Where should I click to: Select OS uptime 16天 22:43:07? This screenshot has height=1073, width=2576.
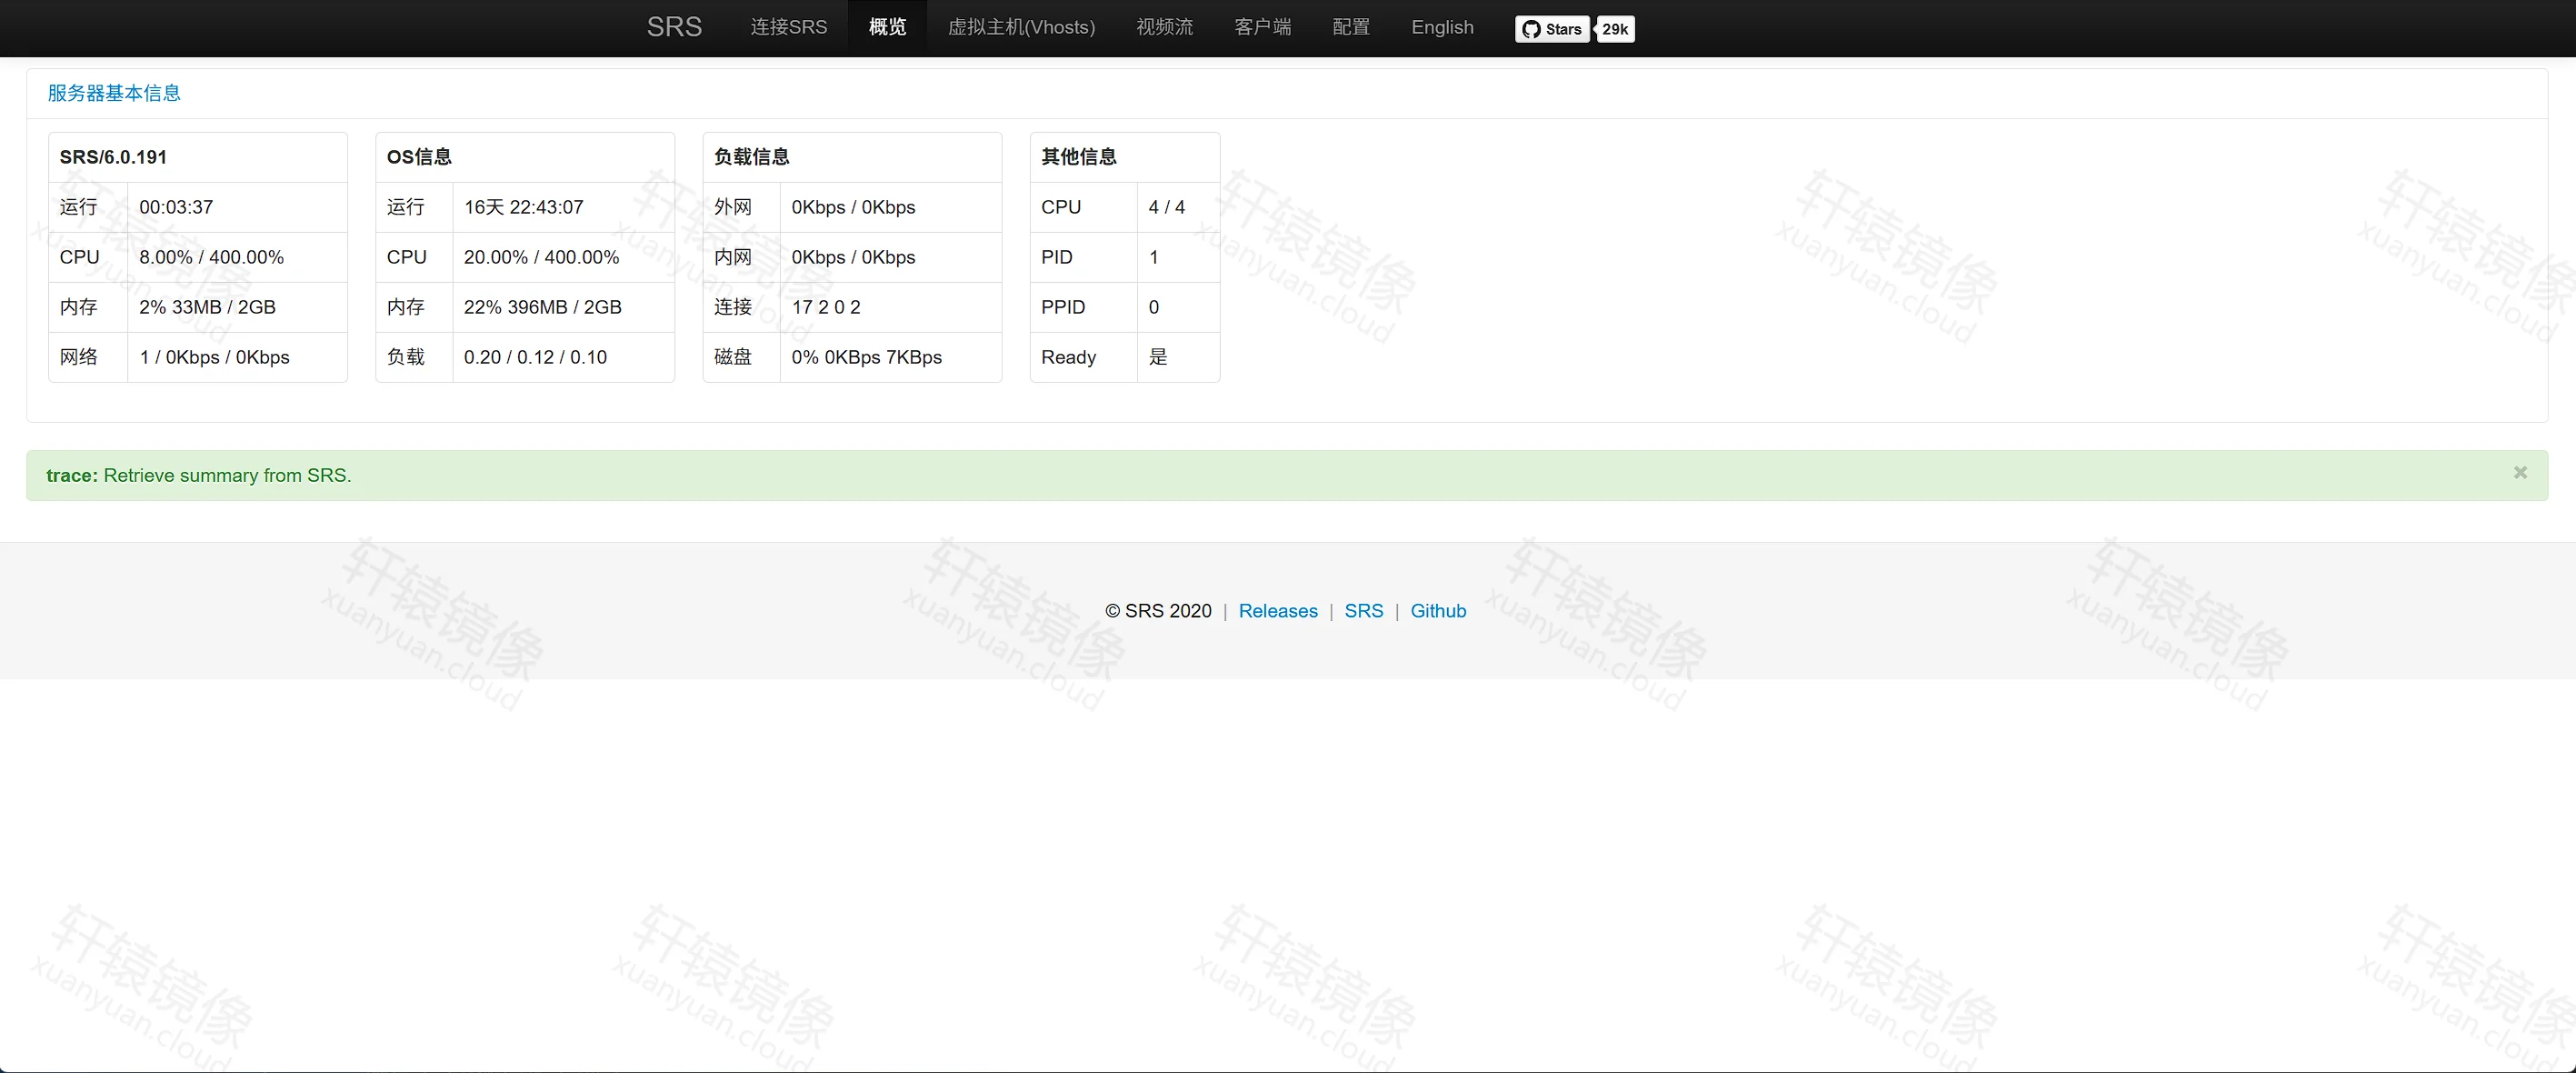(523, 207)
